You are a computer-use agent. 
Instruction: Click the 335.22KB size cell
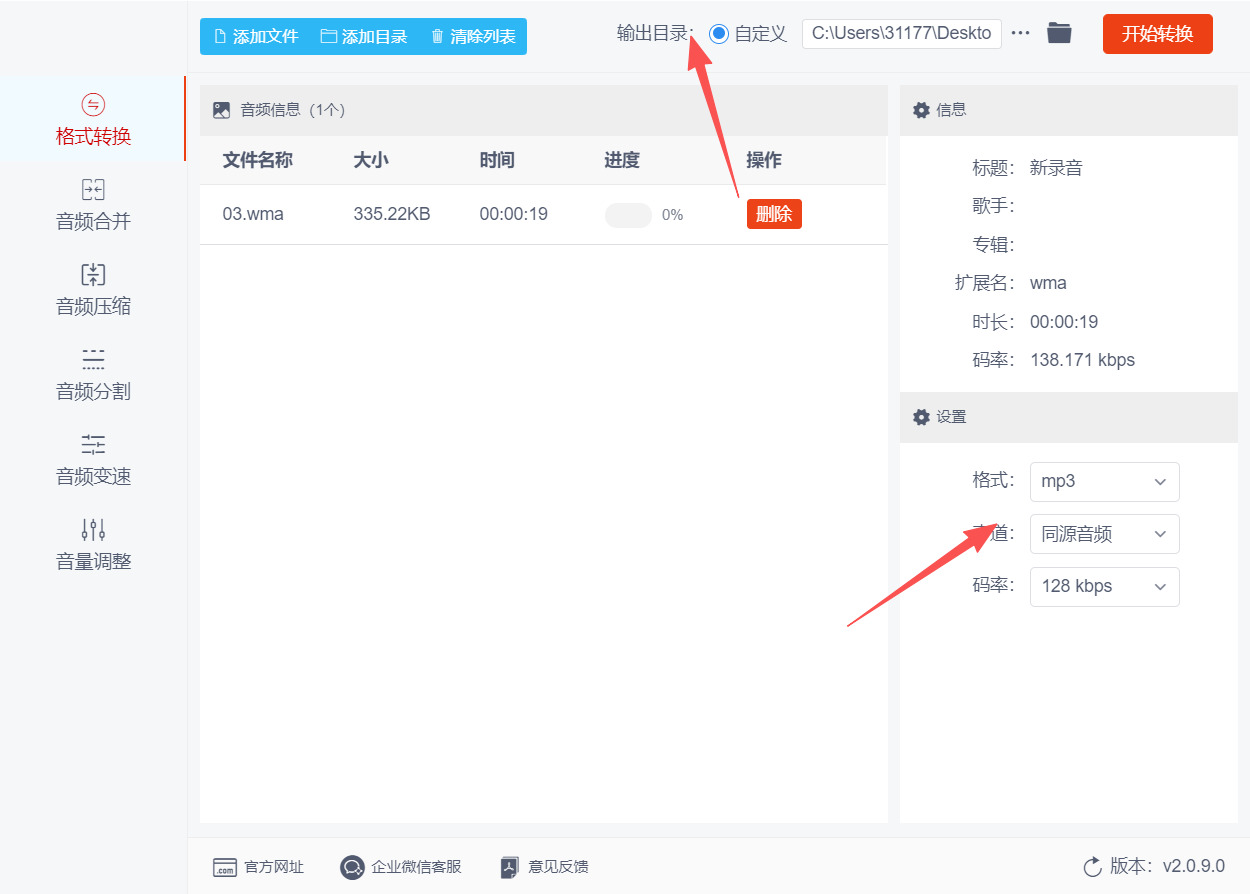click(392, 214)
